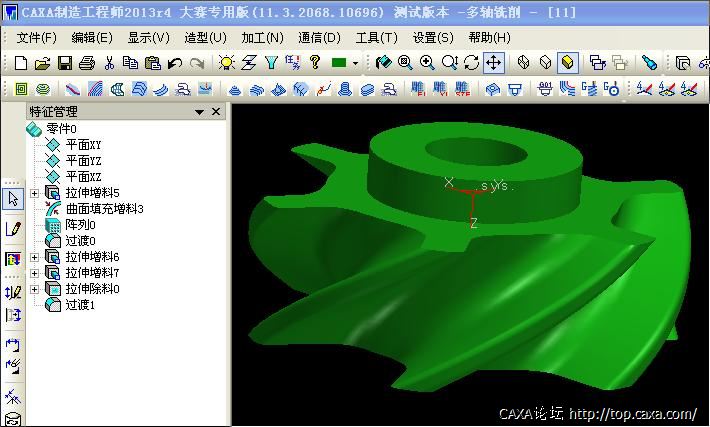Select the 零件0 root node
Viewport: 710px width, 427px height.
click(x=61, y=129)
